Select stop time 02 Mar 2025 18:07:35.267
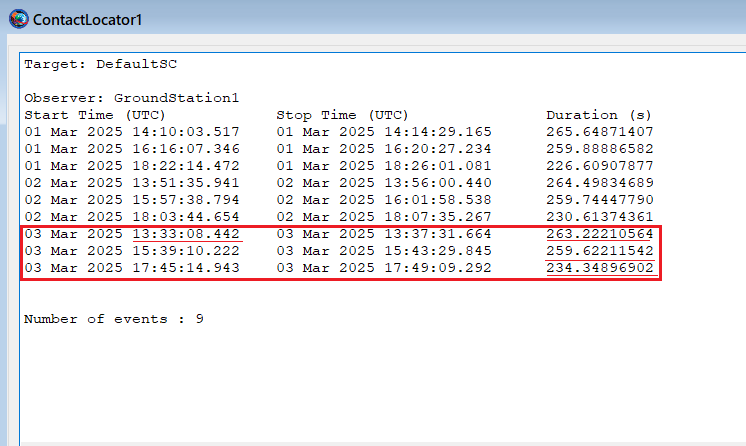746x446 pixels. pyautogui.click(x=384, y=217)
